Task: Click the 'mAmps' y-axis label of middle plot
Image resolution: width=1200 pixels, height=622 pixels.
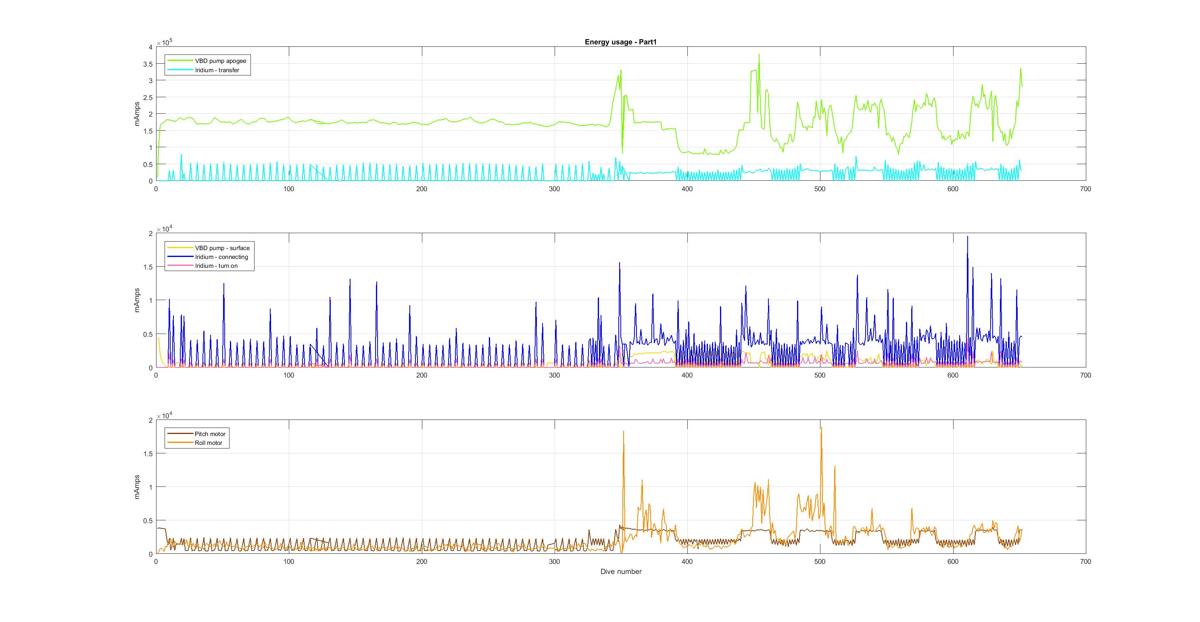Action: point(138,300)
